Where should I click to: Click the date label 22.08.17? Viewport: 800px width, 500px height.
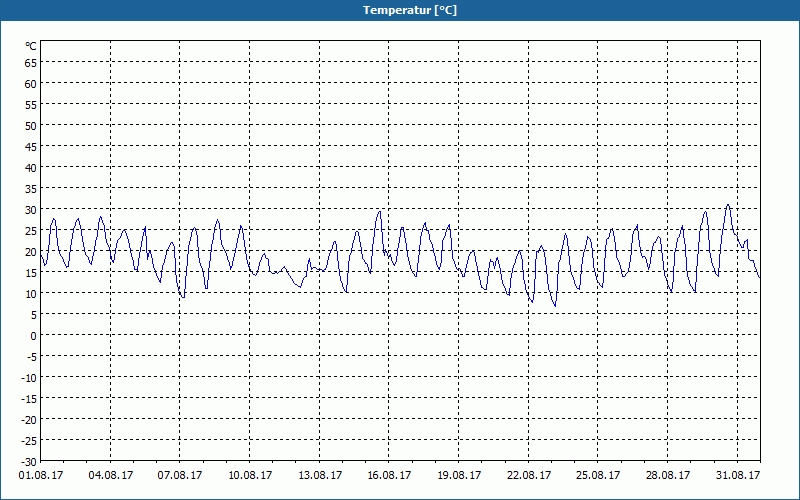tap(529, 475)
